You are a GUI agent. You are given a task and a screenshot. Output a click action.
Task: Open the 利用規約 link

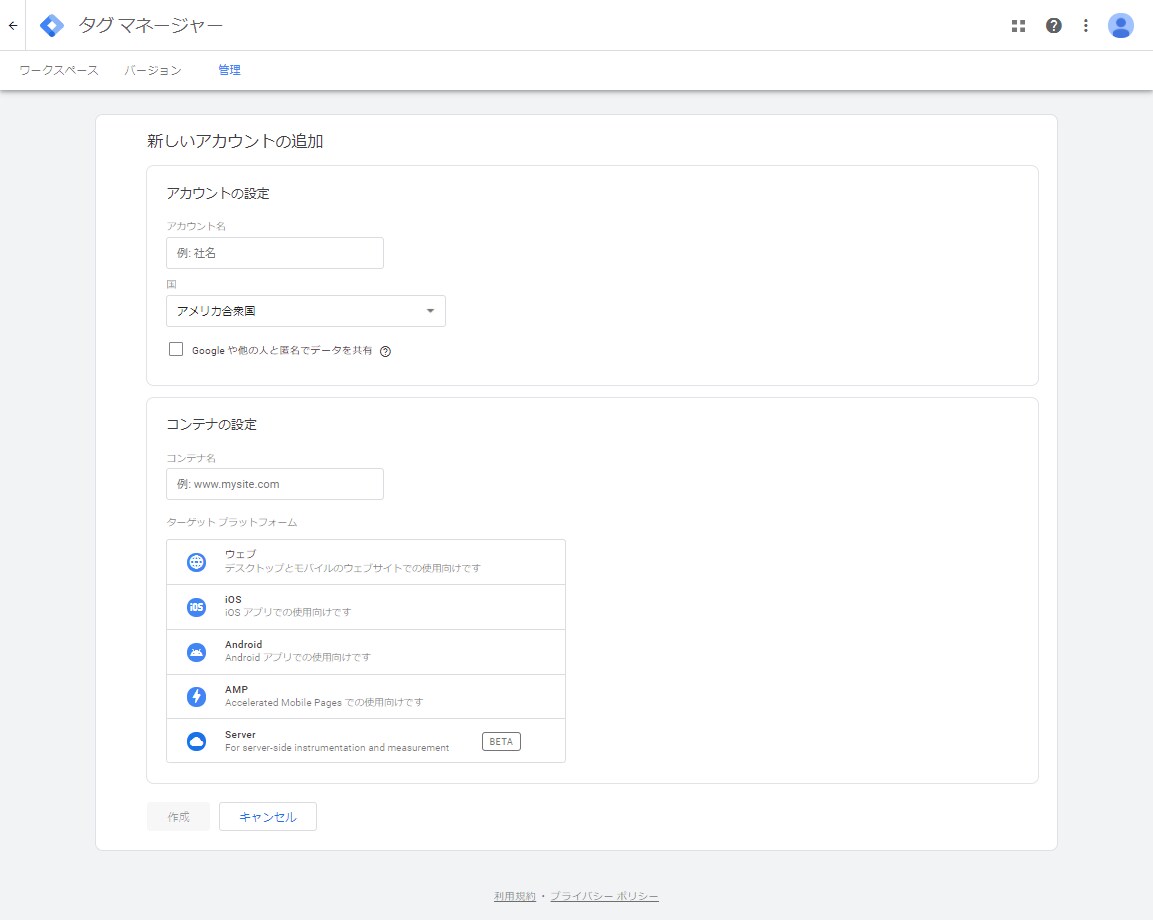pos(515,896)
